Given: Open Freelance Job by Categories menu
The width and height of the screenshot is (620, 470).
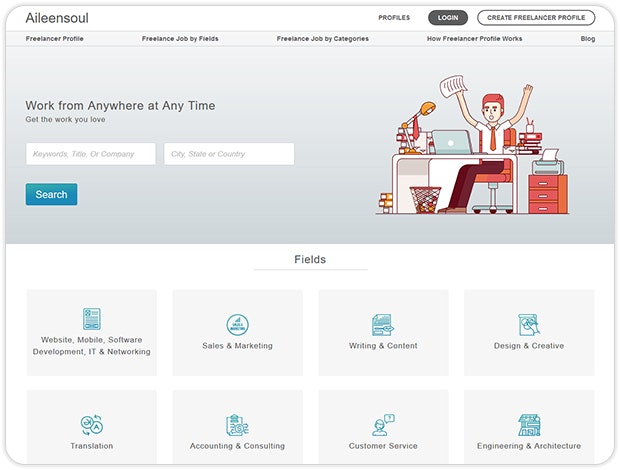Looking at the screenshot, I should 323,39.
